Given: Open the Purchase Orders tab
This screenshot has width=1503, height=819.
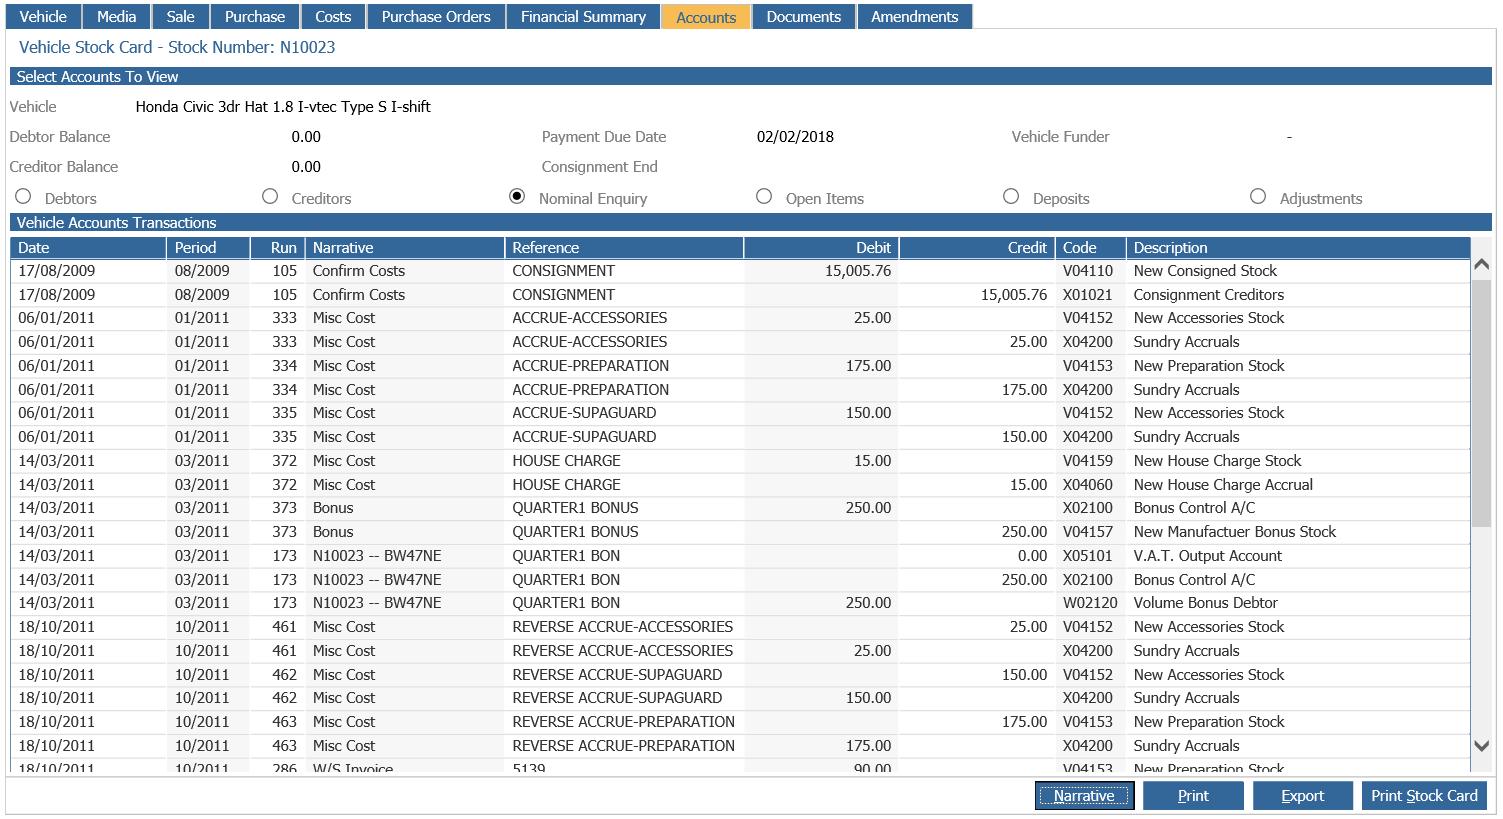Looking at the screenshot, I should coord(436,17).
